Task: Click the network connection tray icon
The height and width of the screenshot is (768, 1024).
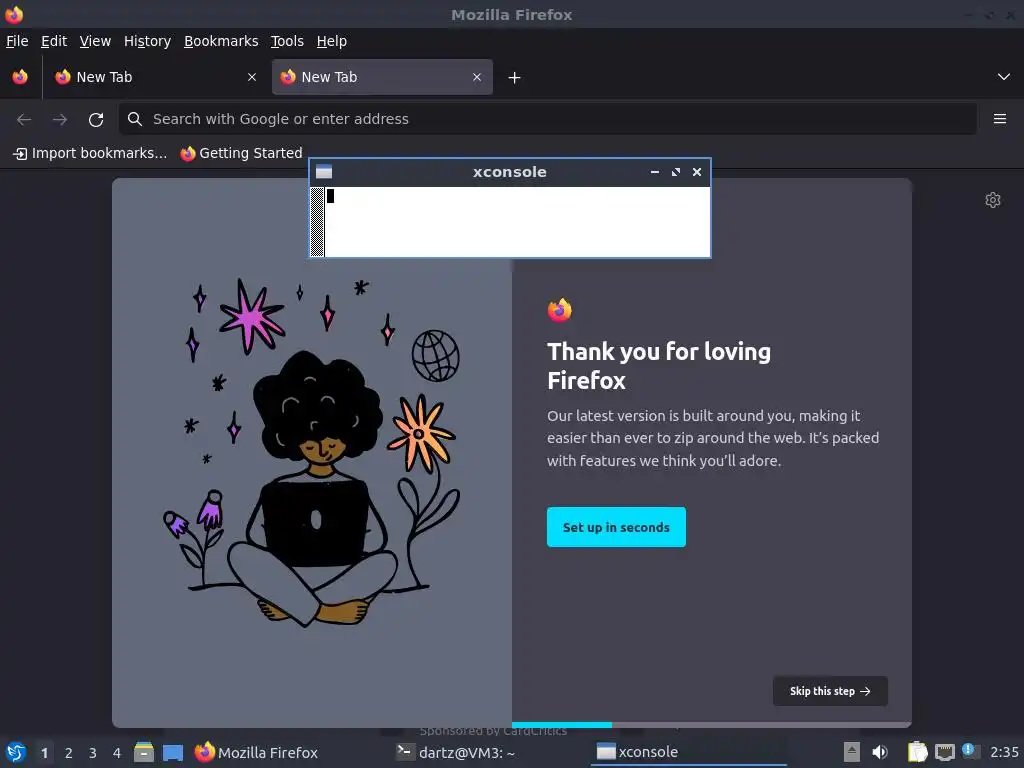Action: (944, 752)
